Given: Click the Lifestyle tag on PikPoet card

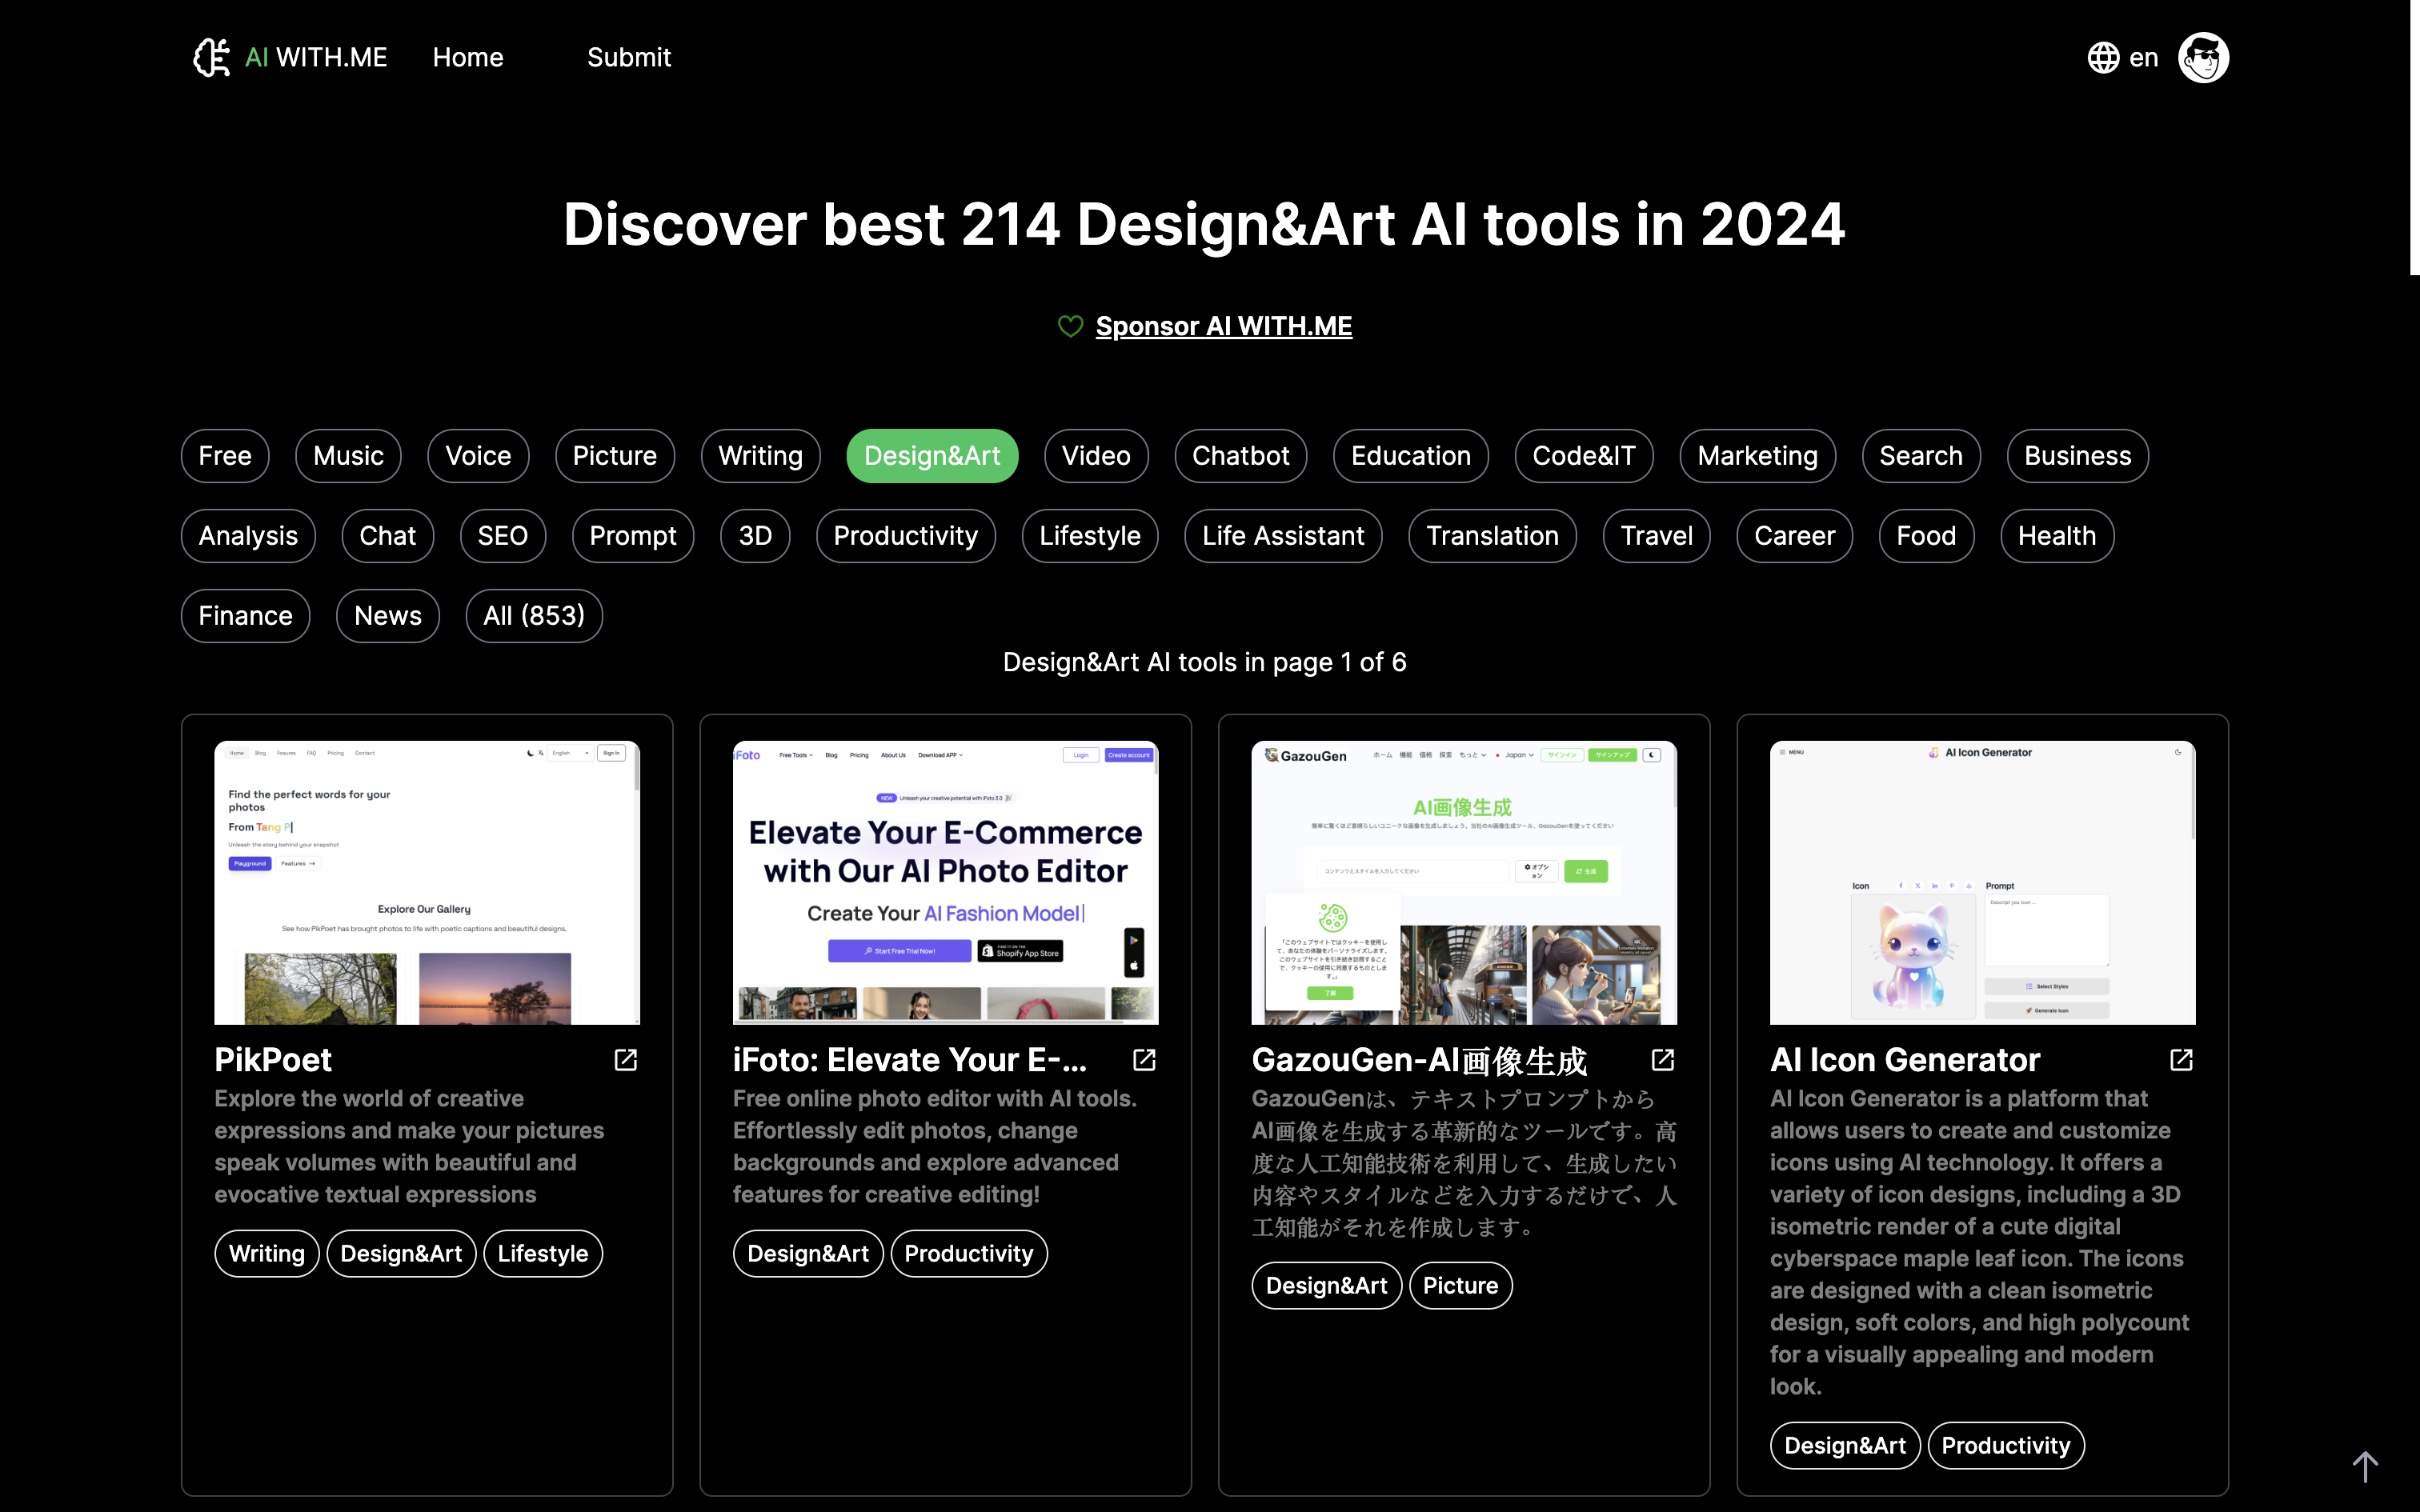Looking at the screenshot, I should 542,1253.
